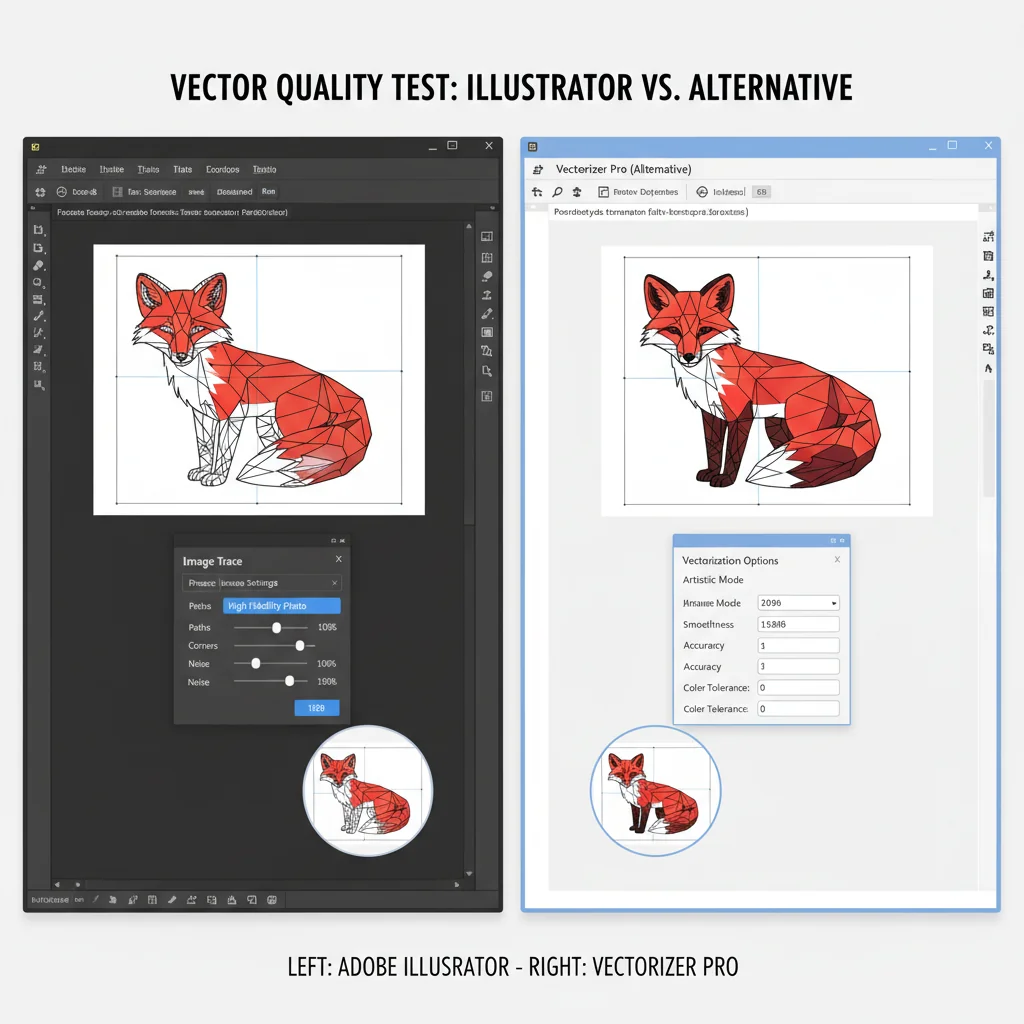Image resolution: width=1024 pixels, height=1024 pixels.
Task: Click the last Coler Telerance field
Action: pos(798,709)
